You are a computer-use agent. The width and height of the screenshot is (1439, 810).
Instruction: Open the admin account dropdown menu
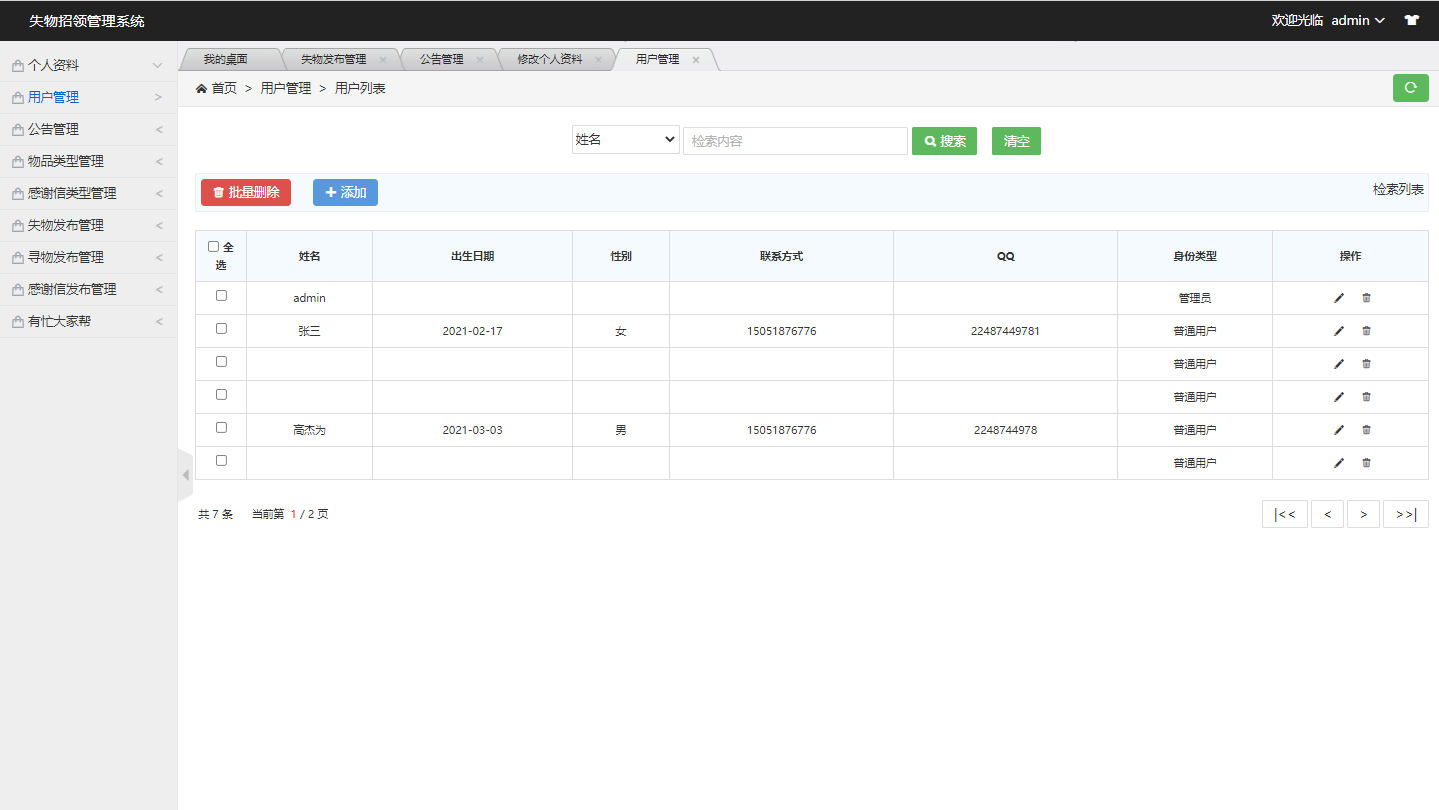(x=1357, y=20)
